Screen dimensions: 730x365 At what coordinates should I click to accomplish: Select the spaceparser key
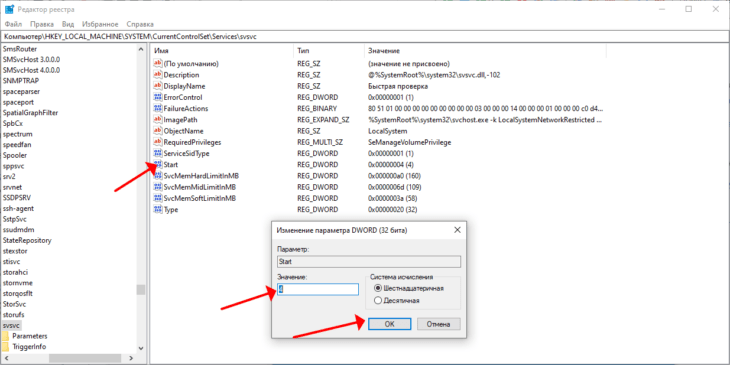pos(21,91)
